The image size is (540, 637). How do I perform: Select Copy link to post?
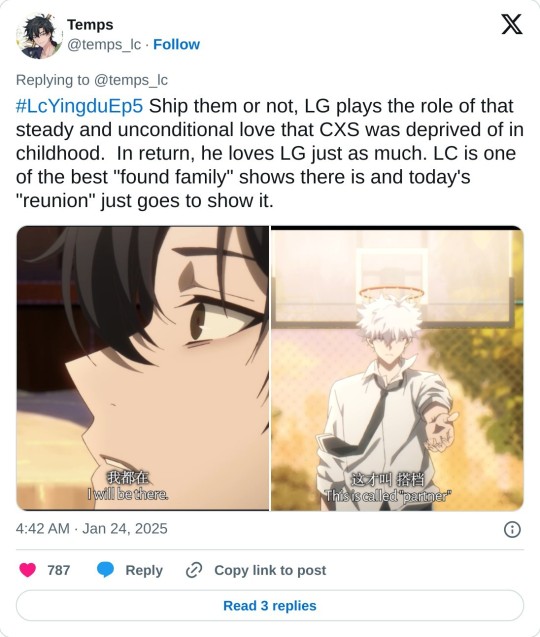(270, 570)
